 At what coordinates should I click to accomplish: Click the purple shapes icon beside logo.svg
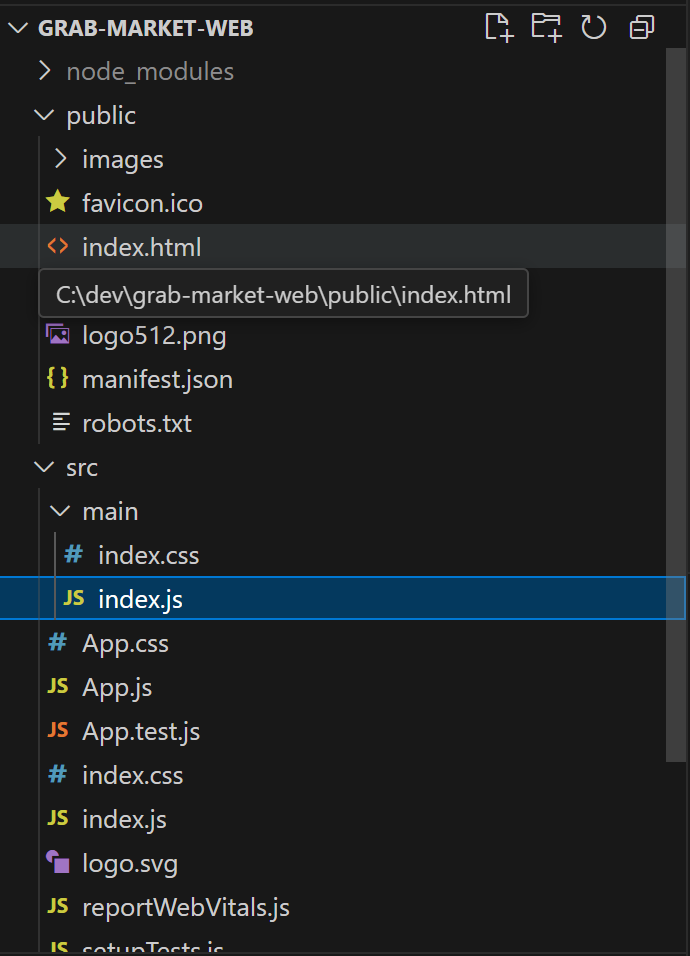pyautogui.click(x=58, y=863)
